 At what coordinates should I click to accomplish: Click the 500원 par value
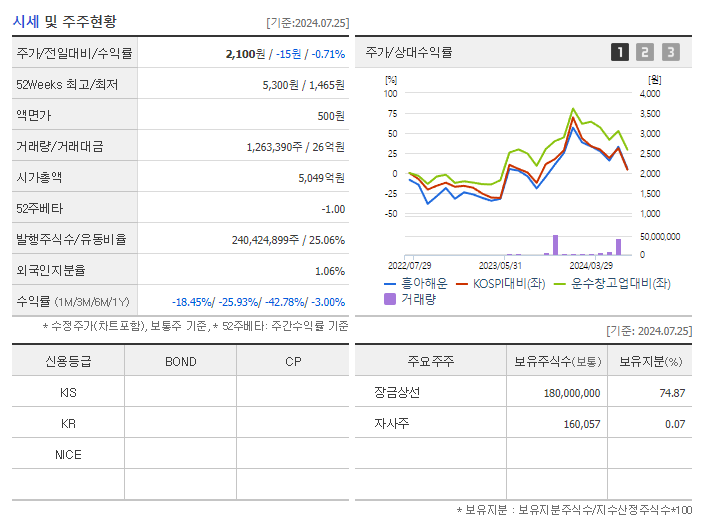(331, 116)
